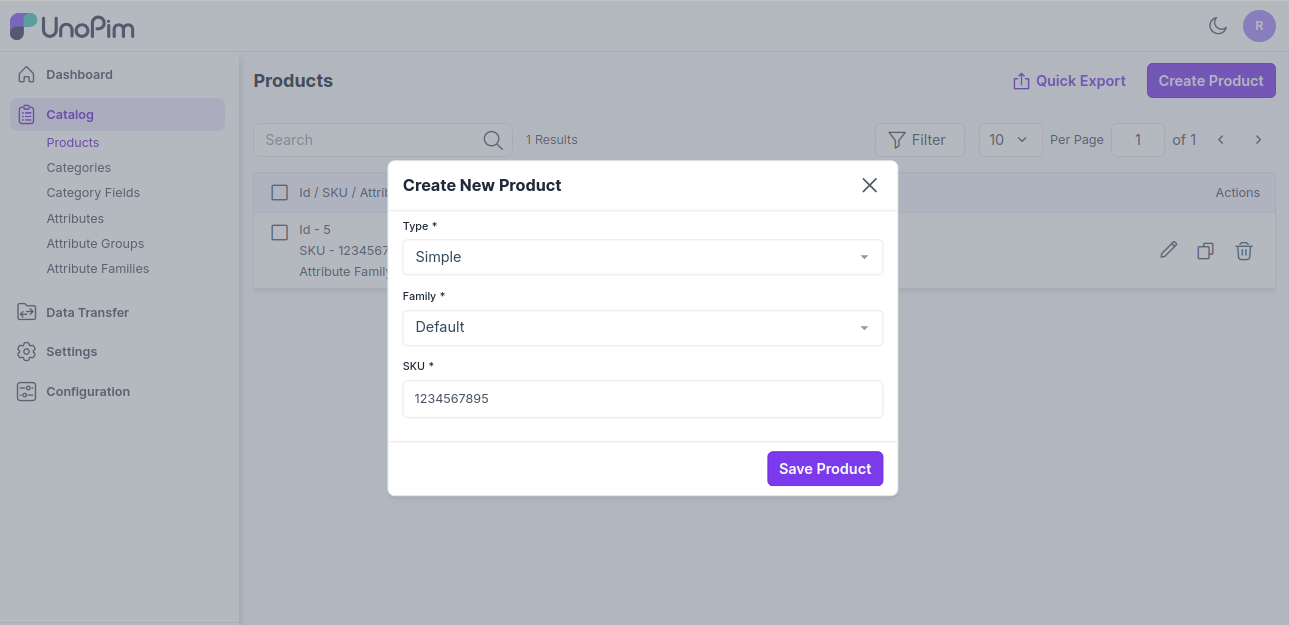Toggle dark mode moon icon
This screenshot has width=1289, height=625.
pyautogui.click(x=1218, y=26)
